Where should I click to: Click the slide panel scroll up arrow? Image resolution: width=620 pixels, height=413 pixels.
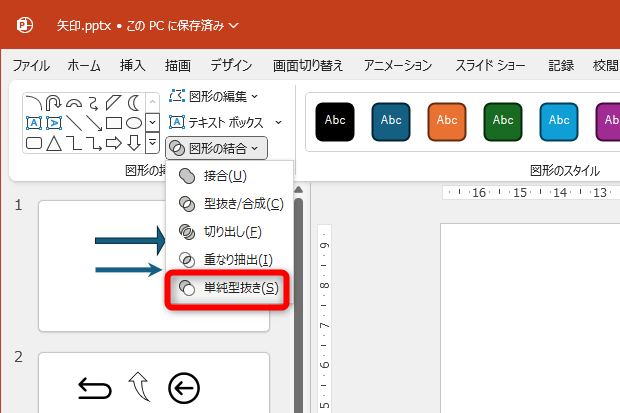click(x=299, y=190)
